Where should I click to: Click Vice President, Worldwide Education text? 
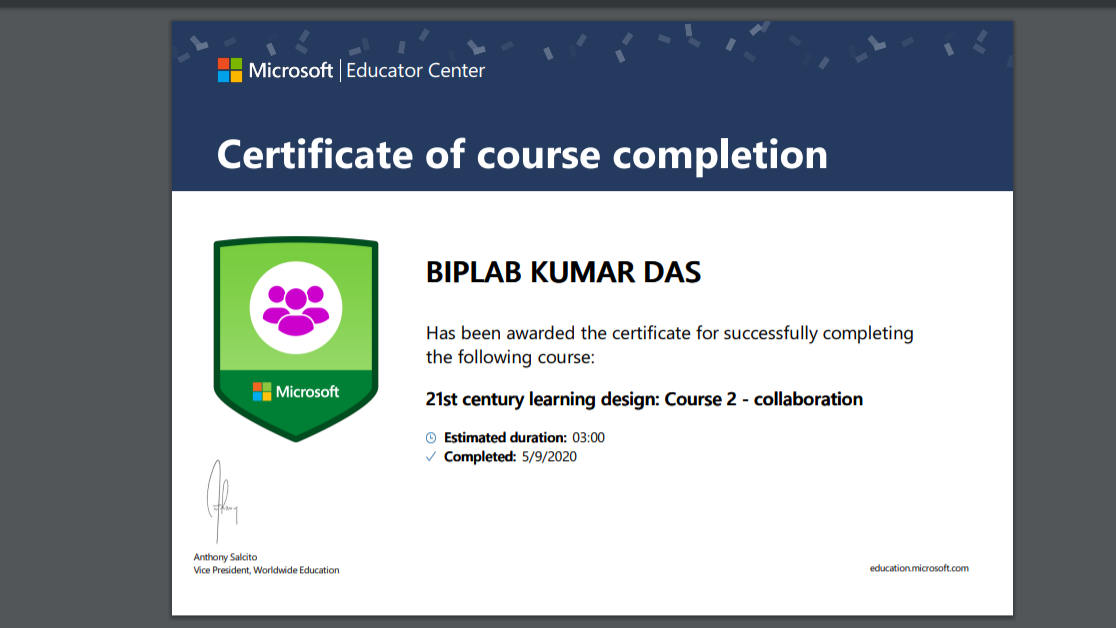[266, 570]
